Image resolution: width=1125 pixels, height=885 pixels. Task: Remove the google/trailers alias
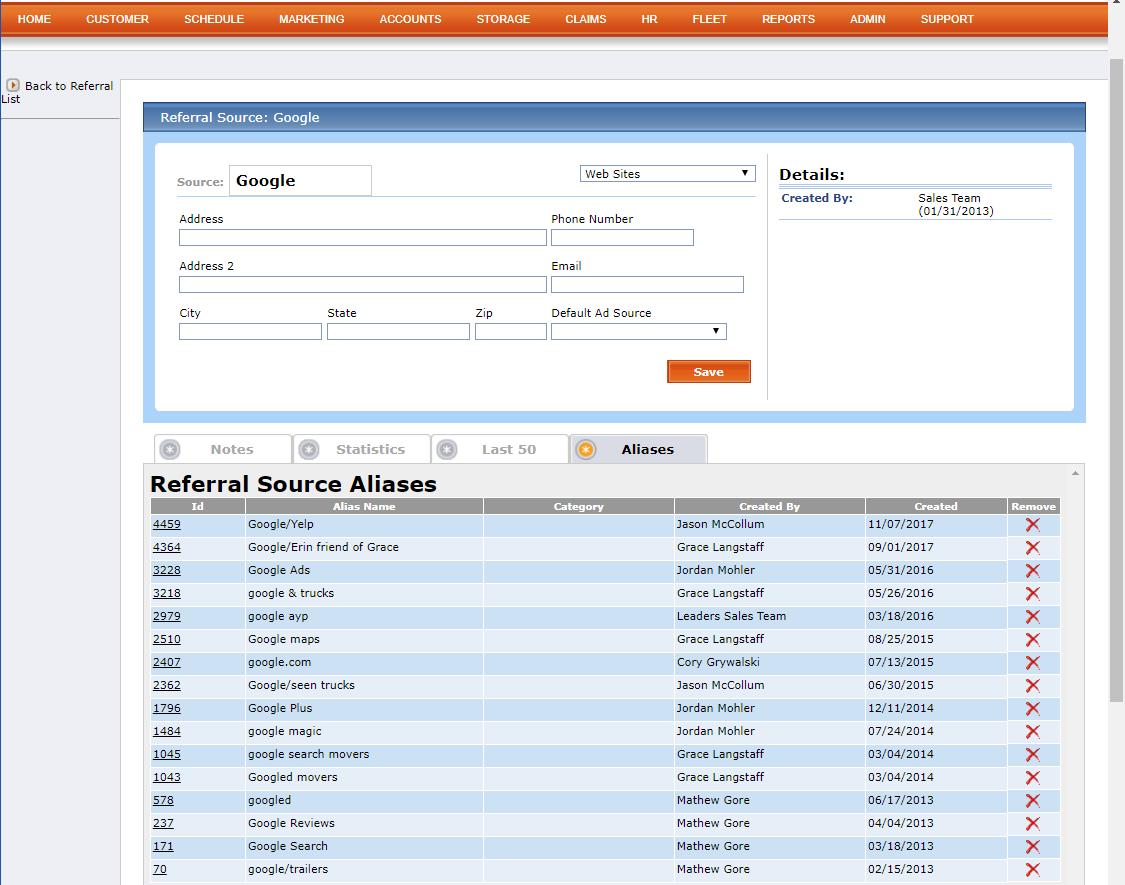click(x=1032, y=869)
